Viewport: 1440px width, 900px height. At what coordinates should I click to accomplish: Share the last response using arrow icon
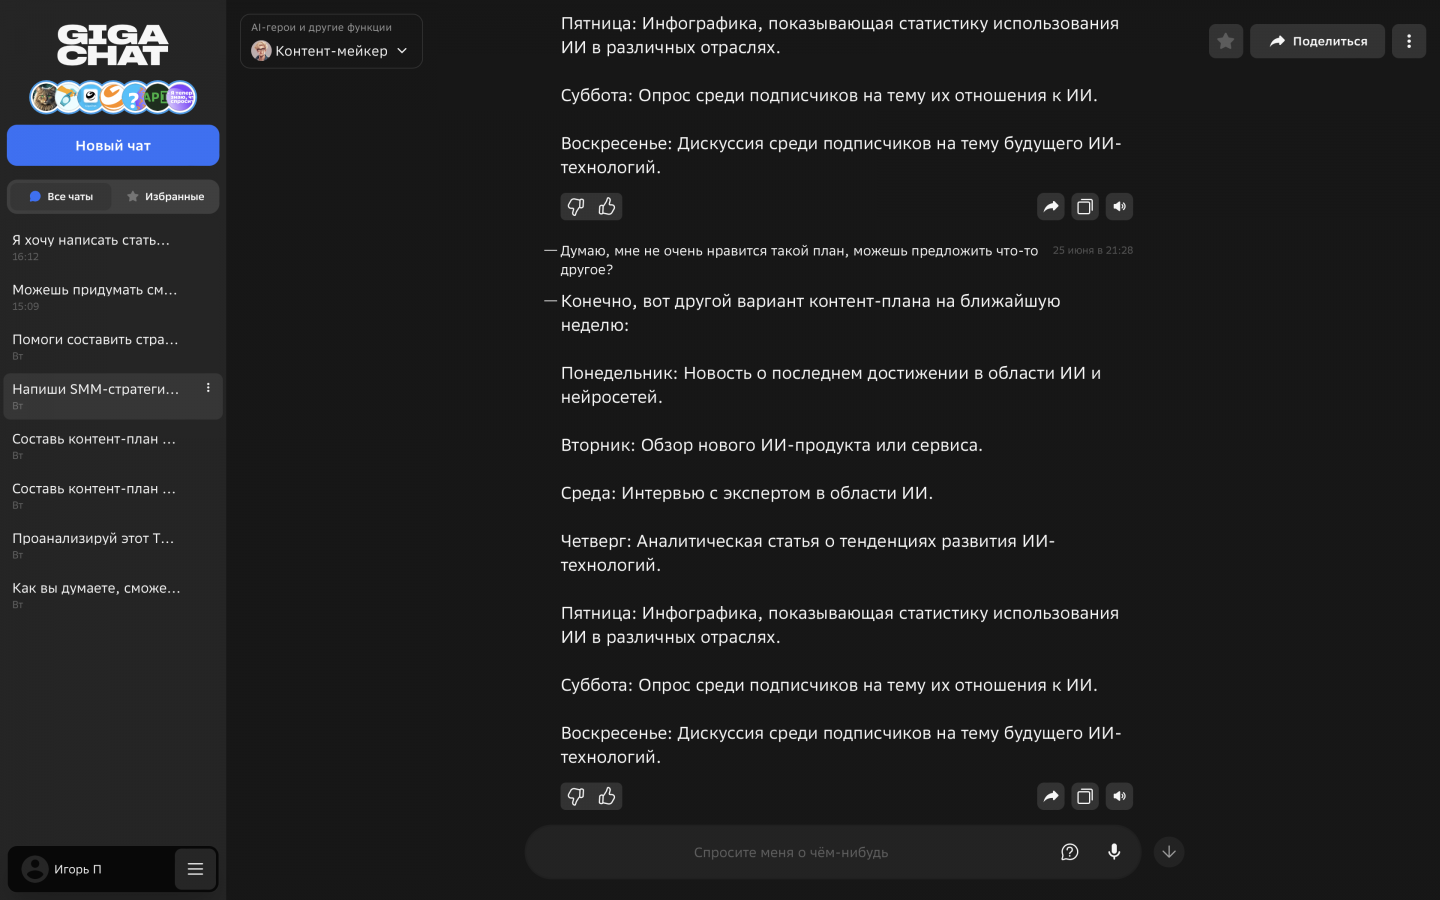pos(1050,797)
